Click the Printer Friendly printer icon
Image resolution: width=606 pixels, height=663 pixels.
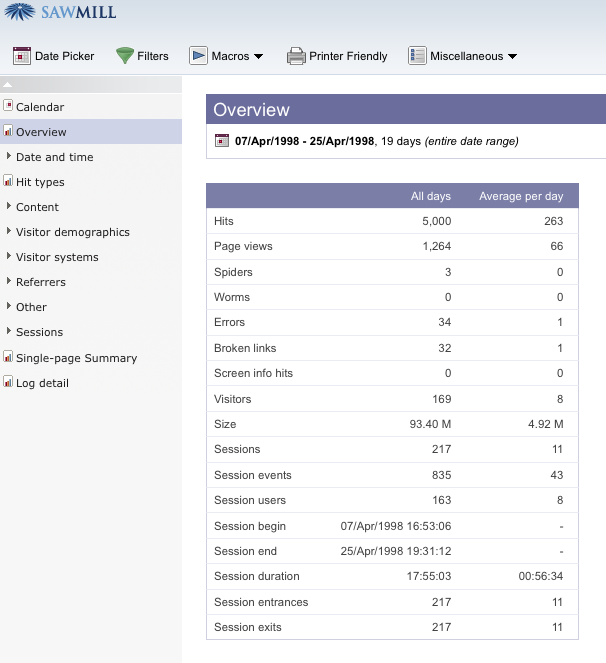pyautogui.click(x=296, y=56)
